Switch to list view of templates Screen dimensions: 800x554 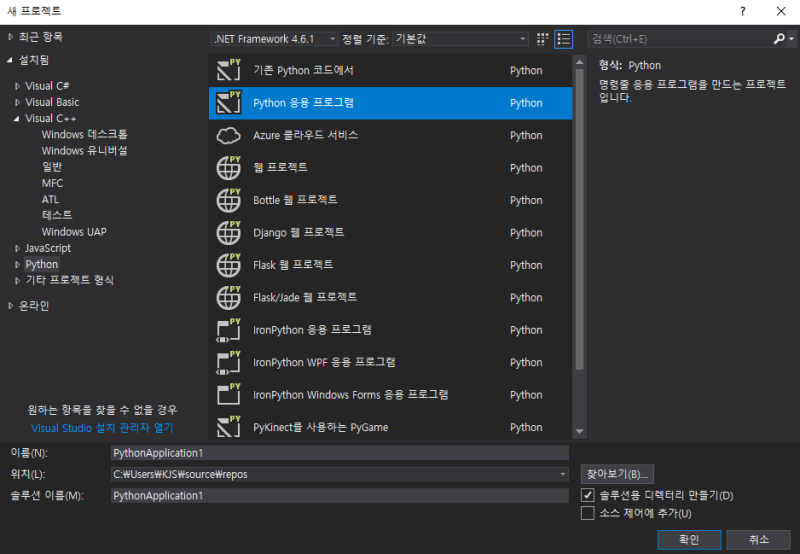(x=563, y=39)
